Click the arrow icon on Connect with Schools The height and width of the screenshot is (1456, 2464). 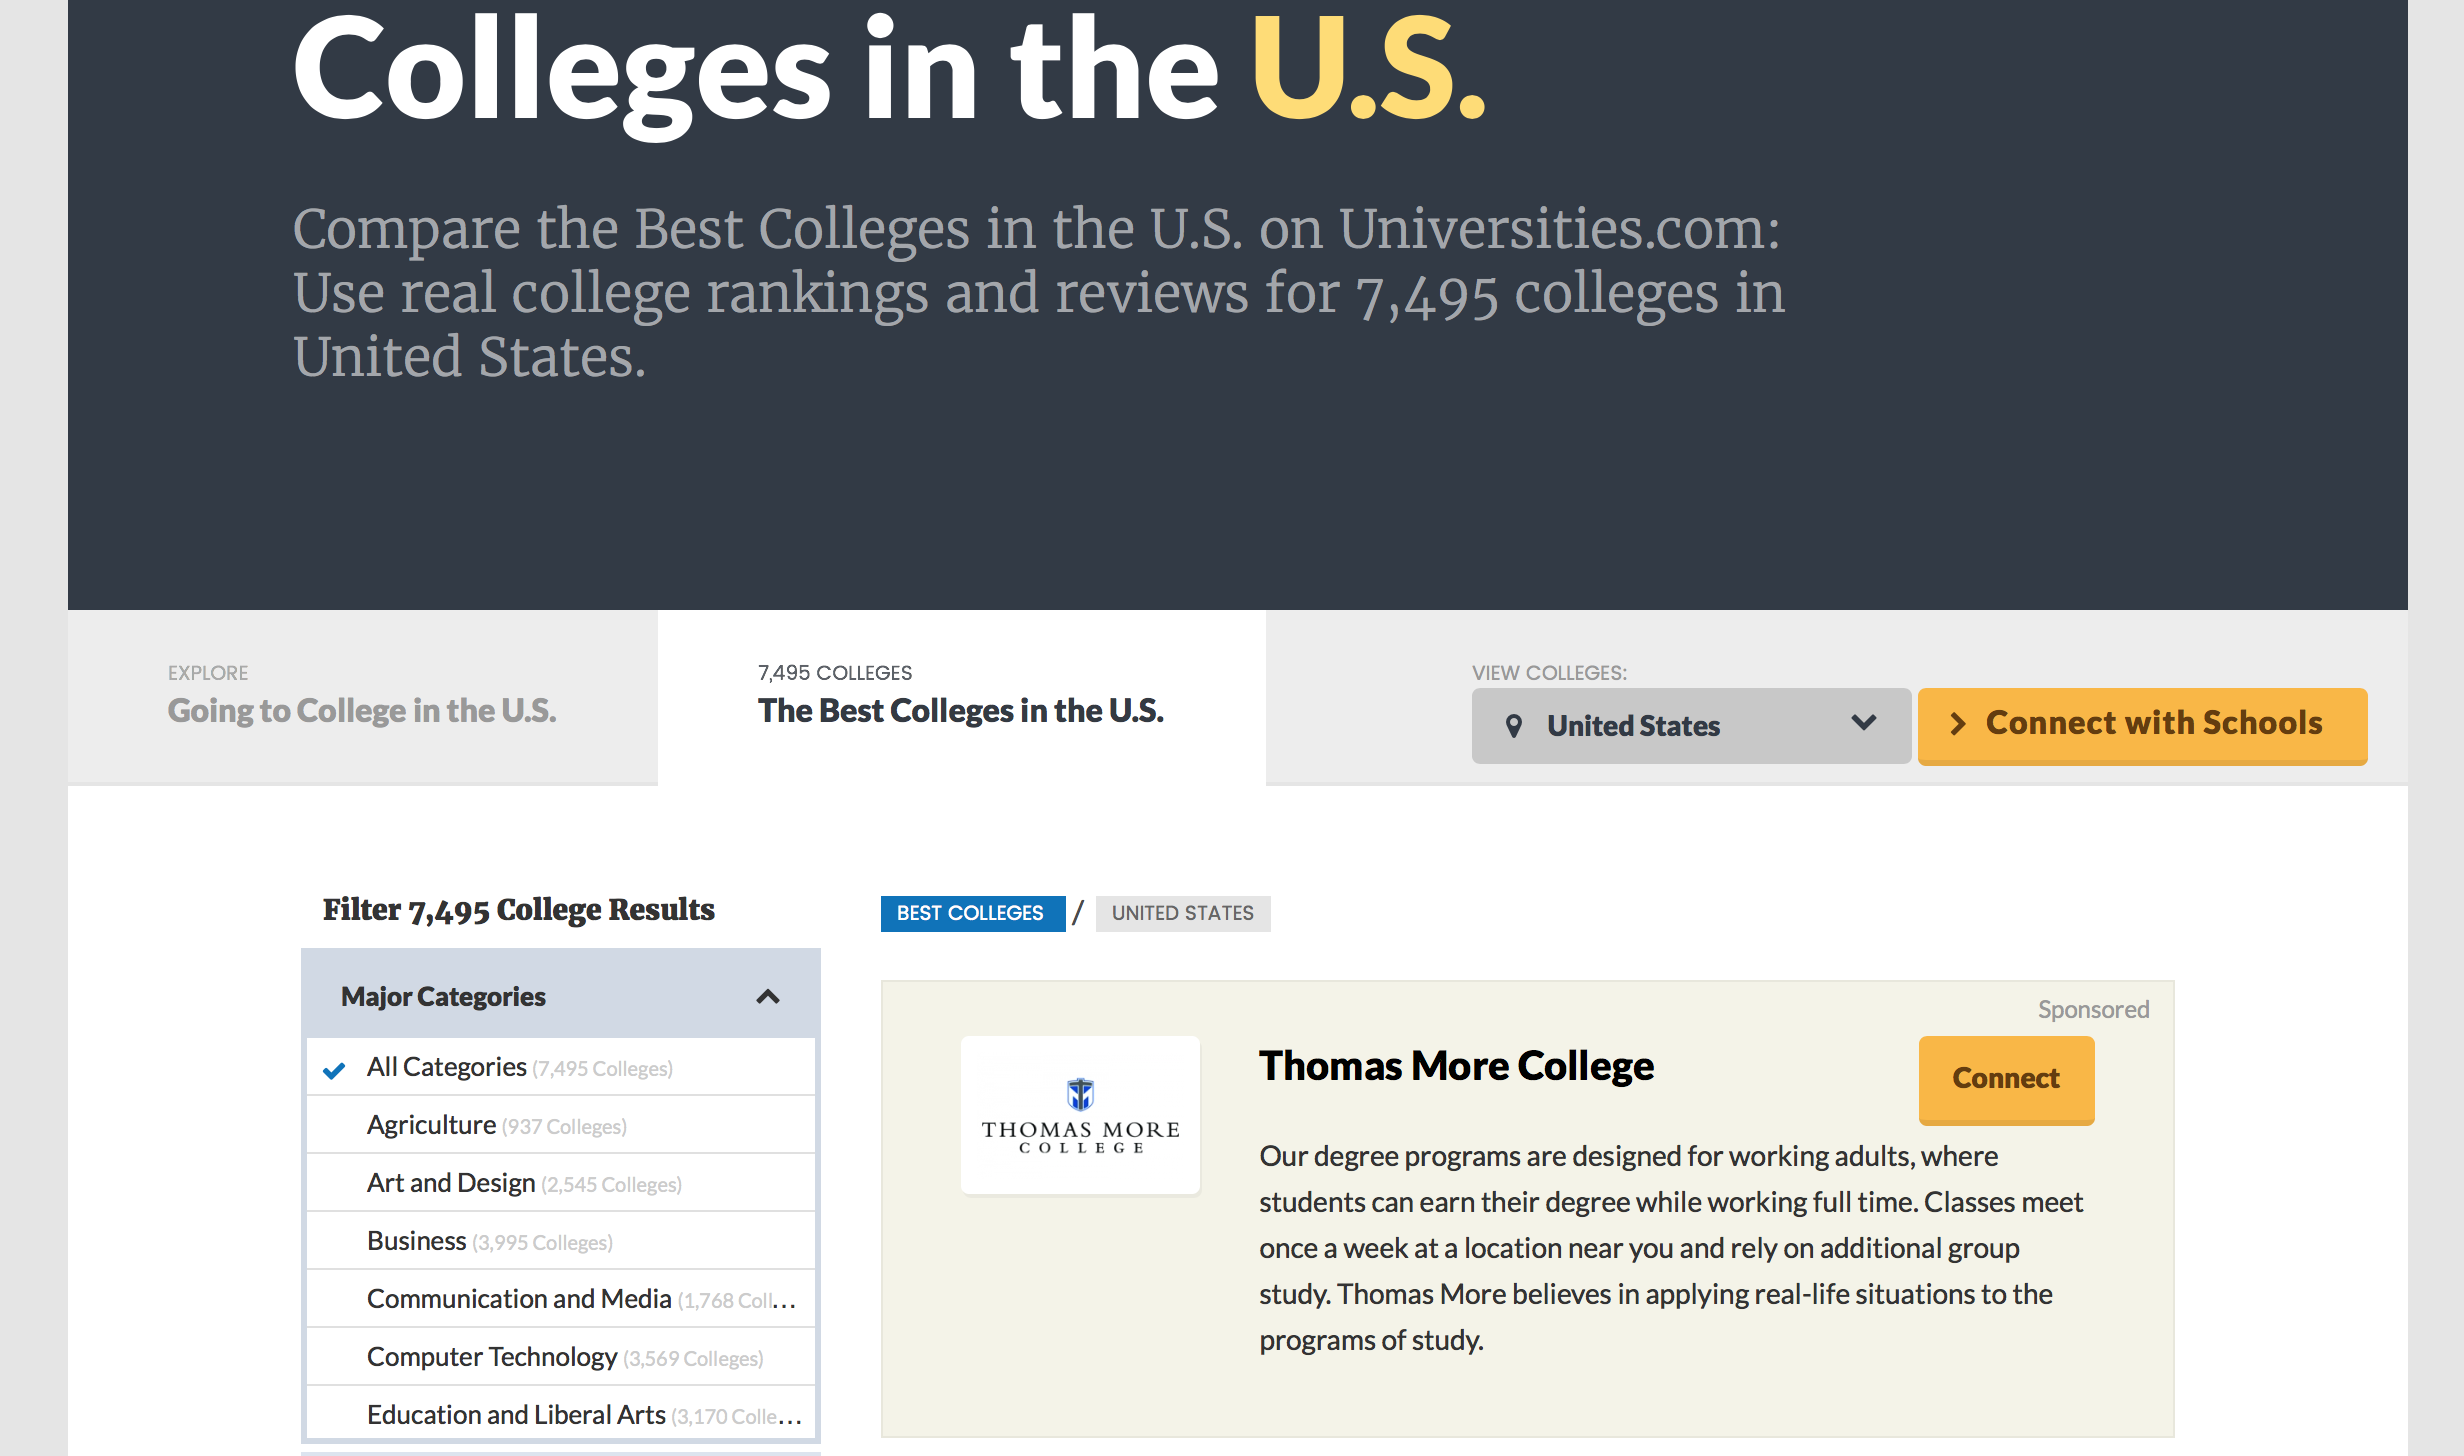(1957, 724)
